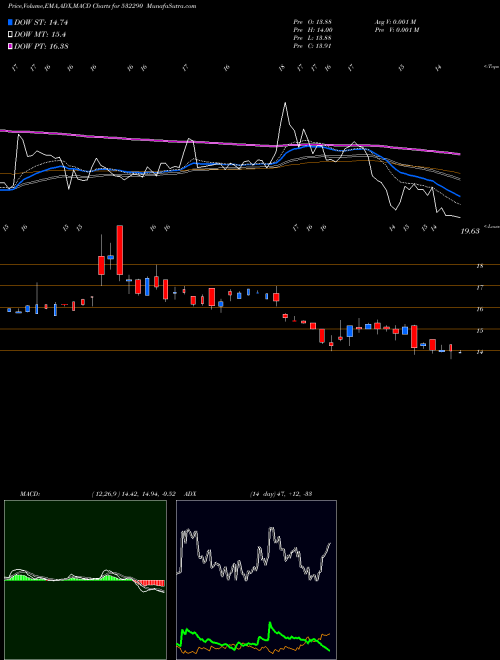Click the '<Tops' label at right edge

(491, 67)
